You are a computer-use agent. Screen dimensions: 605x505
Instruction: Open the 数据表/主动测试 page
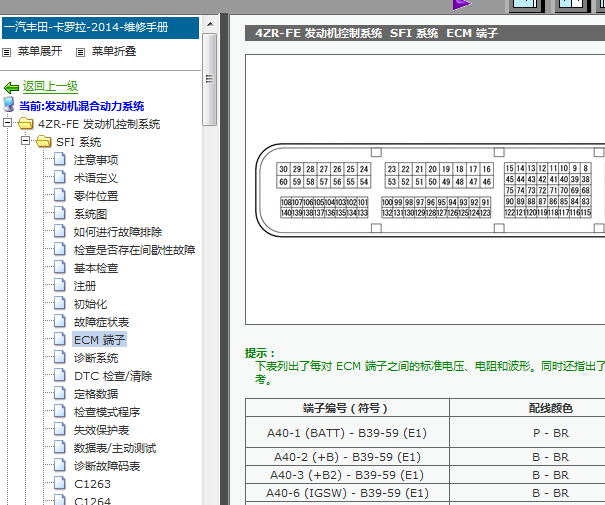115,448
